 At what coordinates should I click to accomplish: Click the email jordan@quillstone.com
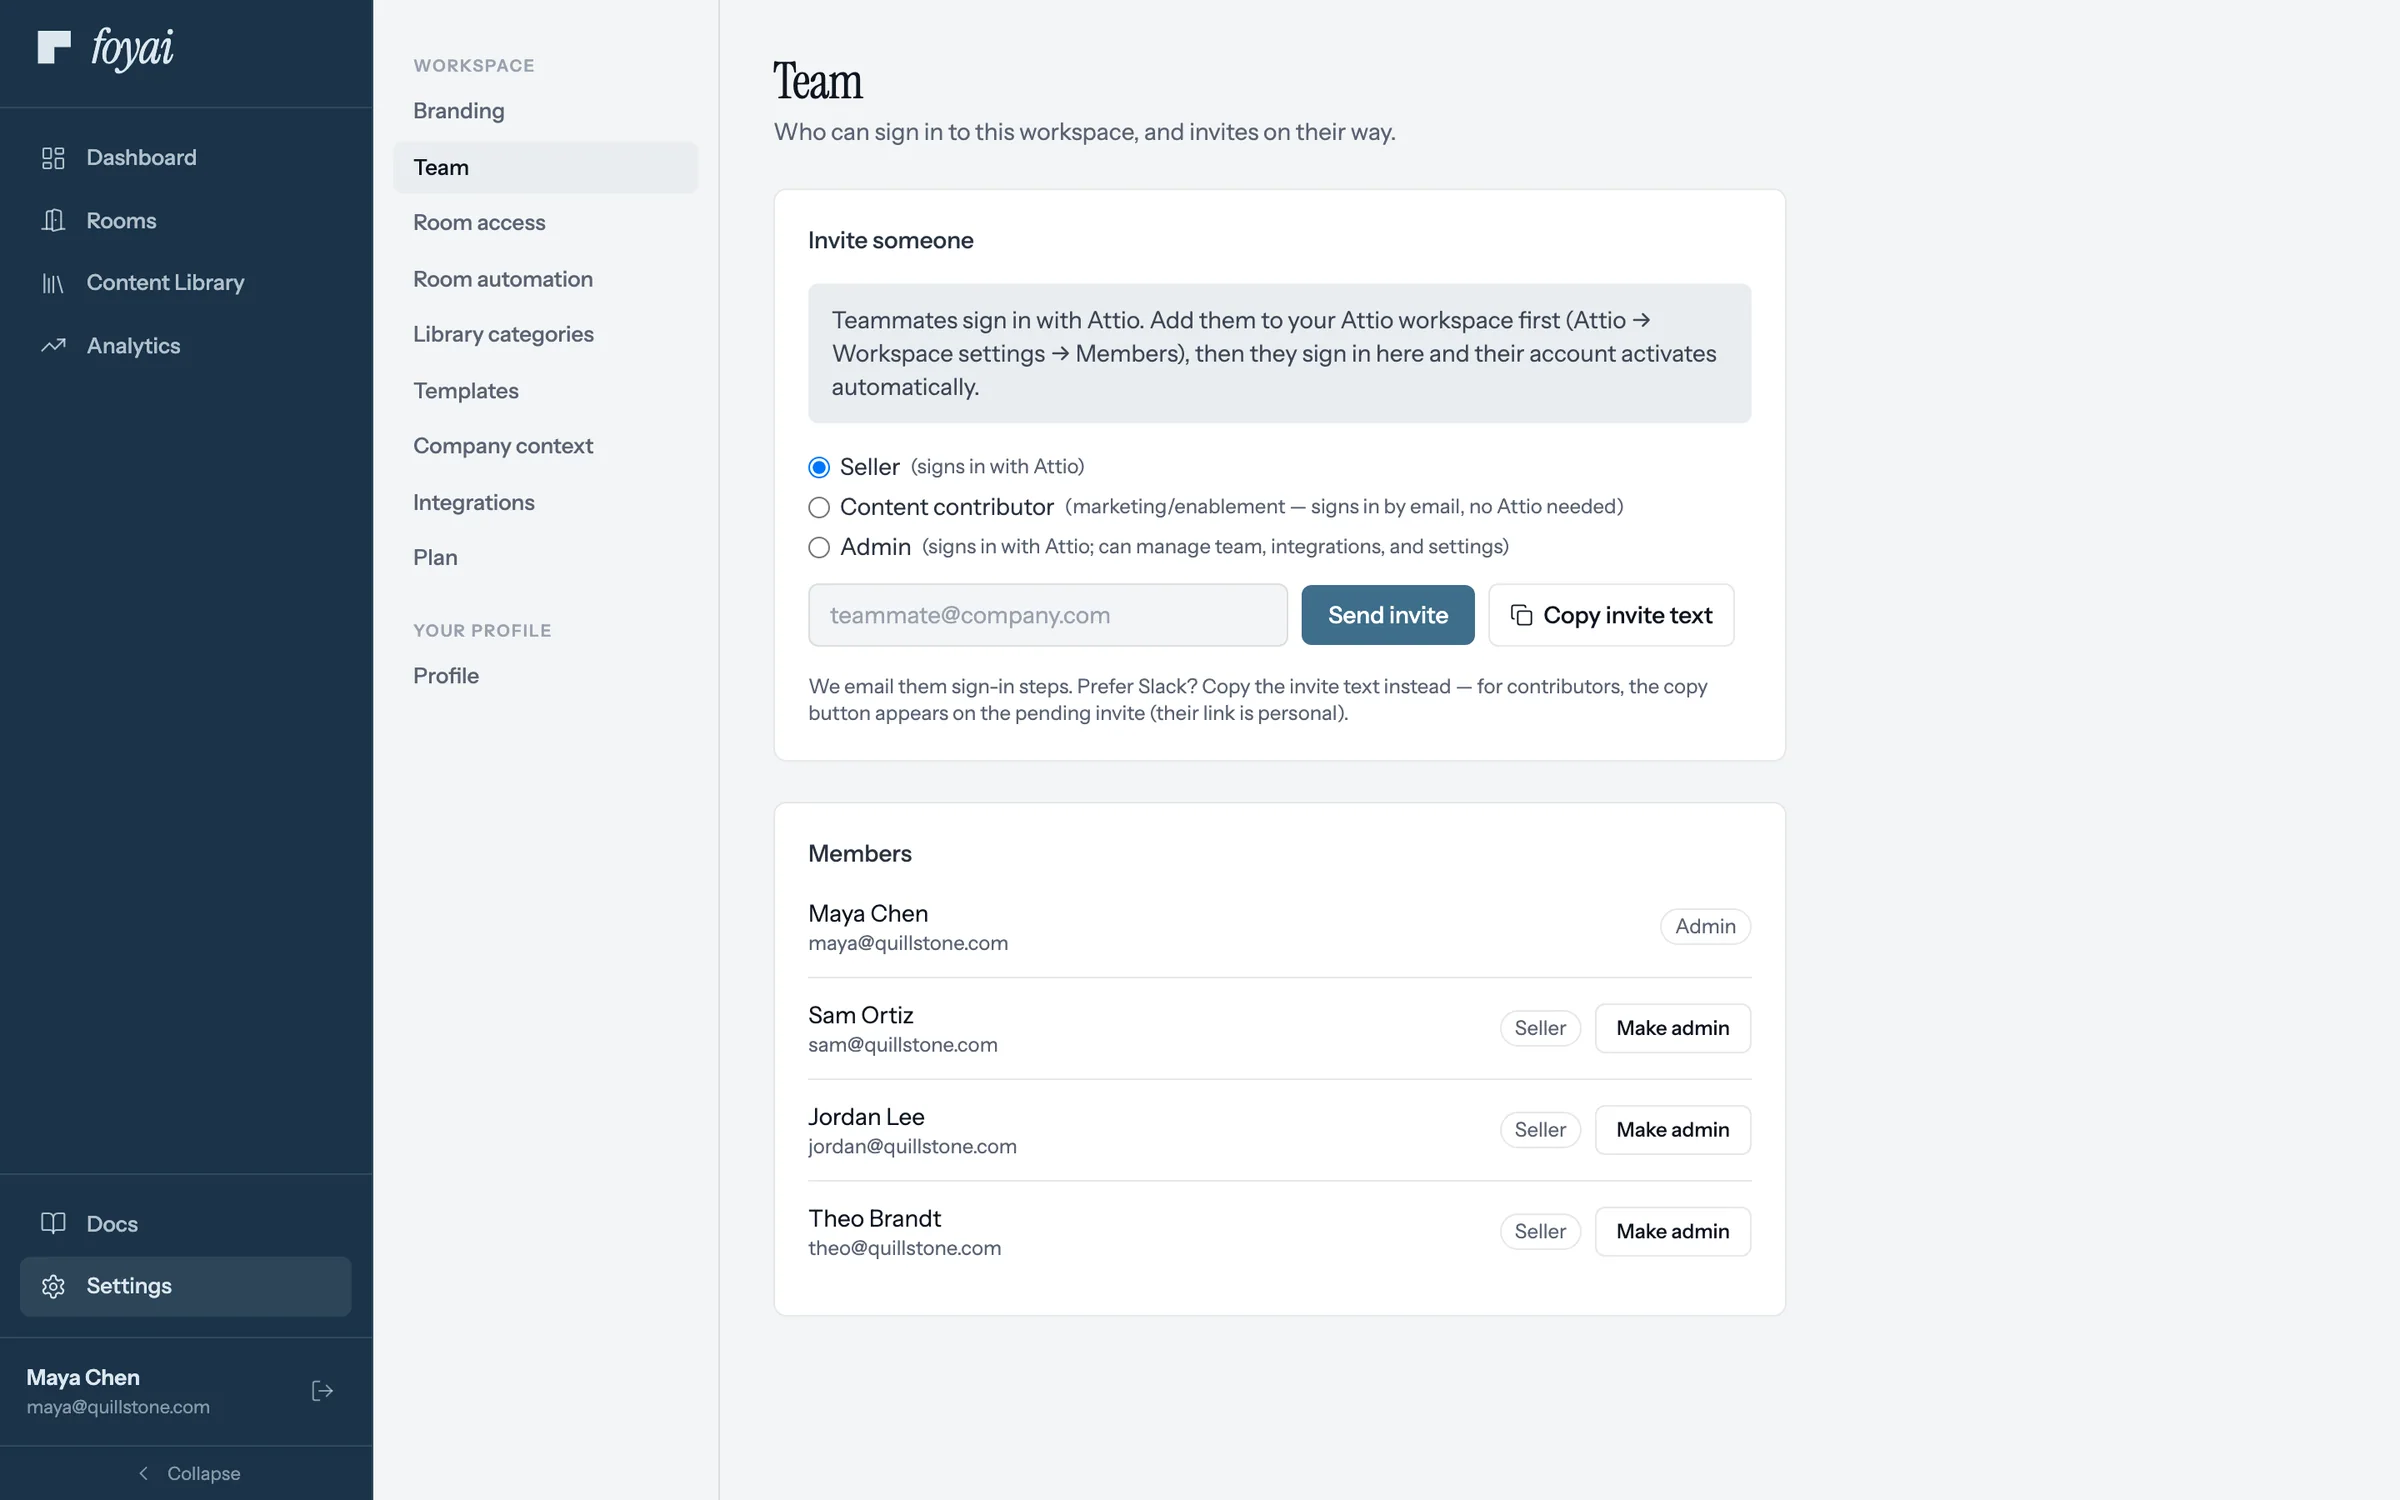click(x=912, y=1147)
